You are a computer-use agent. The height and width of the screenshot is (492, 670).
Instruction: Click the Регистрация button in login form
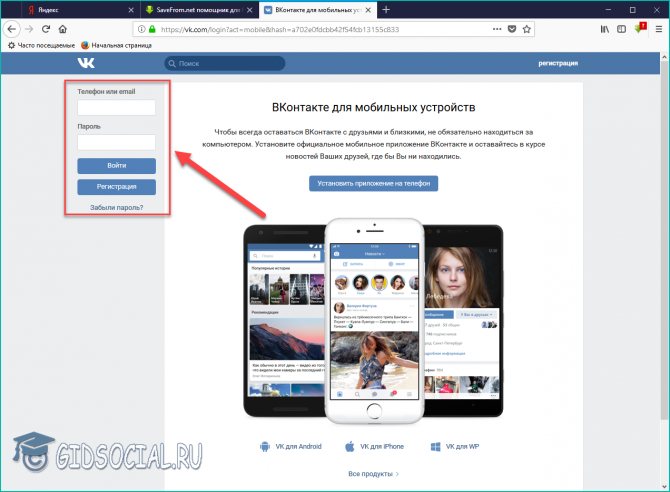coord(117,187)
